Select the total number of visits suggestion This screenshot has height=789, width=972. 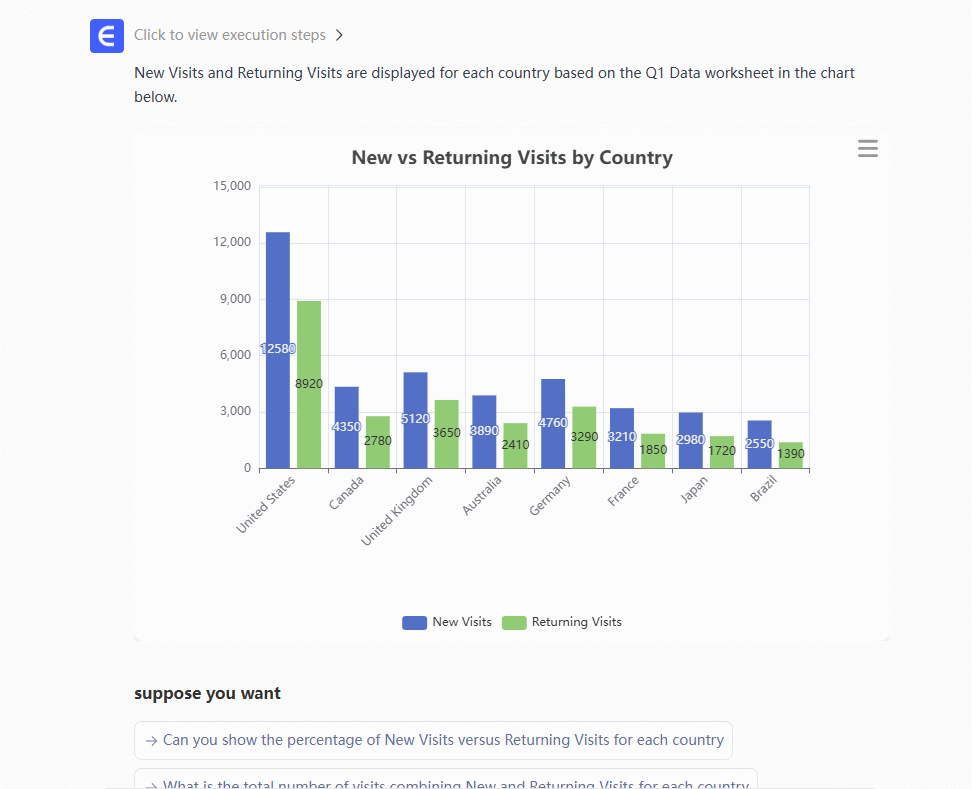tap(445, 780)
